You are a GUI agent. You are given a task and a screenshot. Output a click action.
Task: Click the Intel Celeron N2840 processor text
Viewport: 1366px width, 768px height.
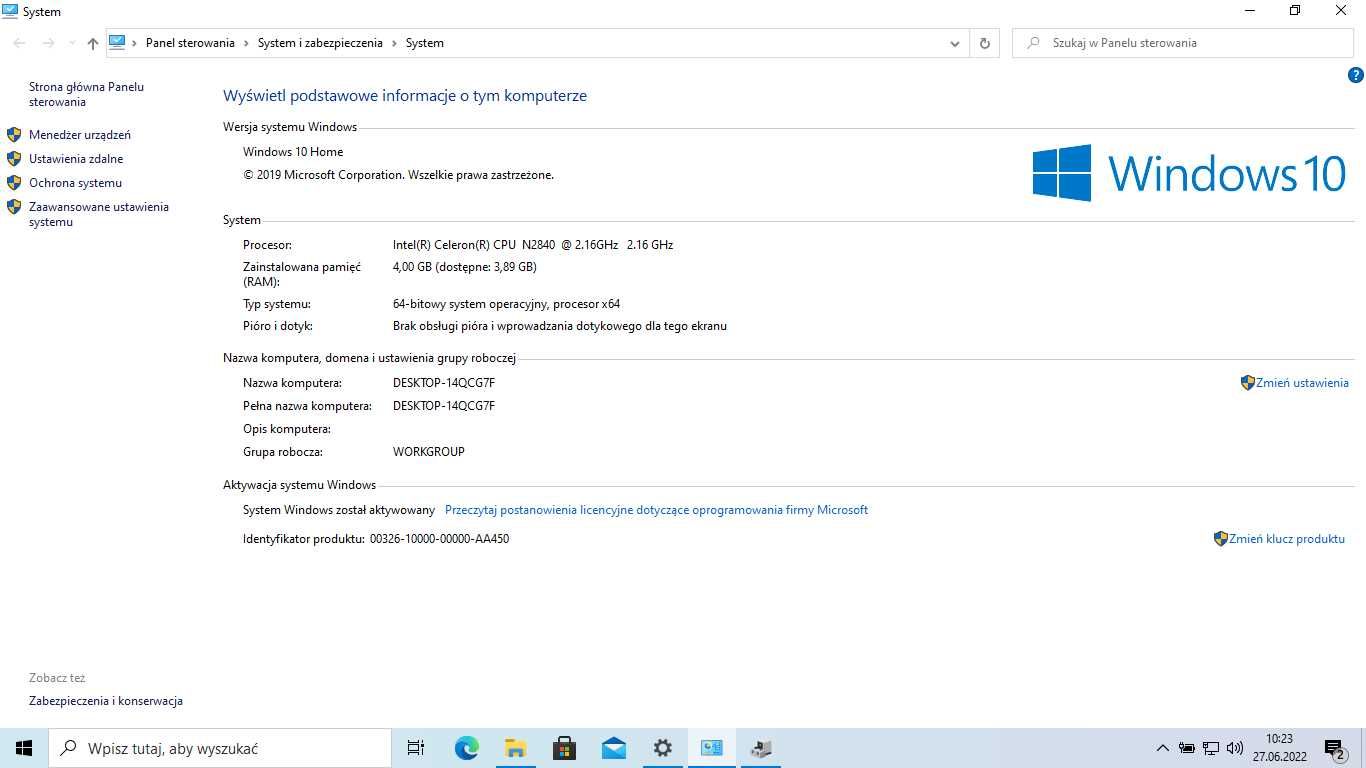pos(533,245)
